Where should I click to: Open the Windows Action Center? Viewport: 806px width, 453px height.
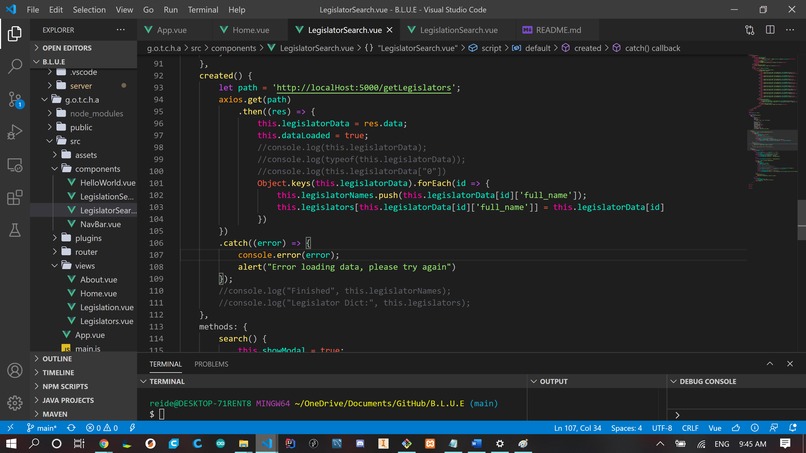(x=785, y=443)
